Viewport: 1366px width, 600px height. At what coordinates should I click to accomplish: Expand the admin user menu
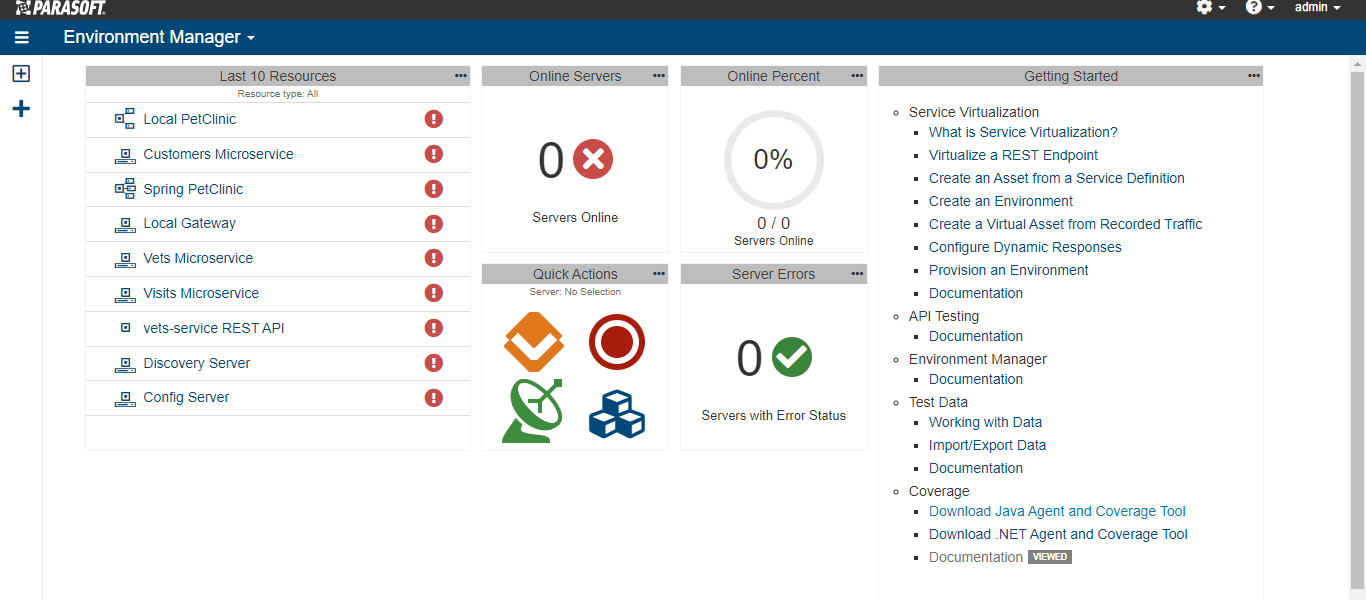tap(1318, 7)
